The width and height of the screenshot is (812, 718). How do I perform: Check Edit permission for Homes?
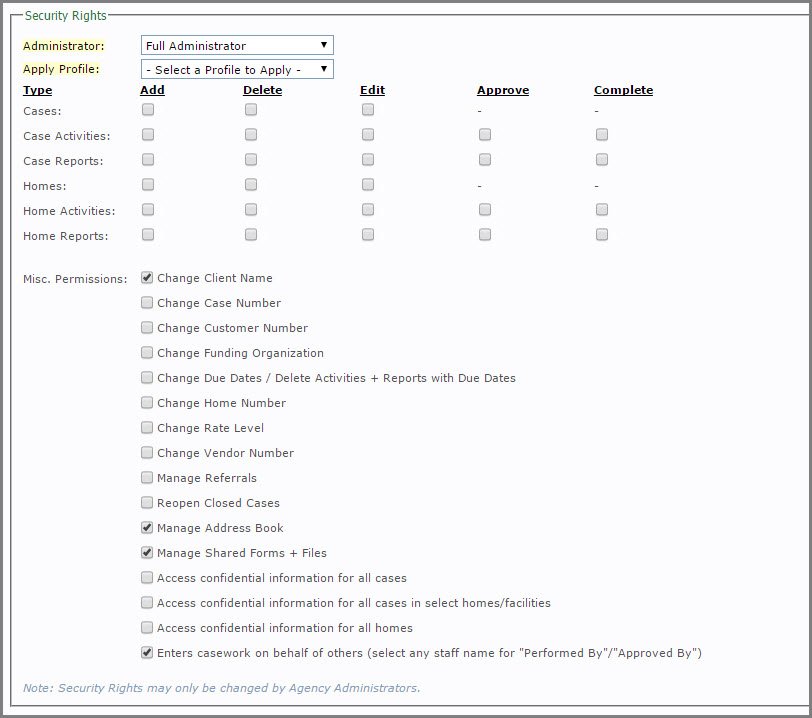(x=368, y=184)
